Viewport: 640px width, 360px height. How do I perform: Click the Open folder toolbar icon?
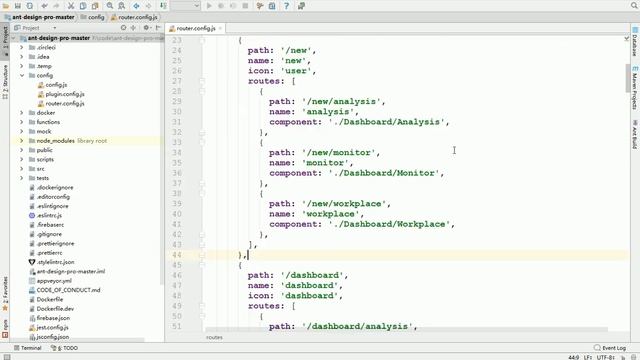(x=6, y=6)
